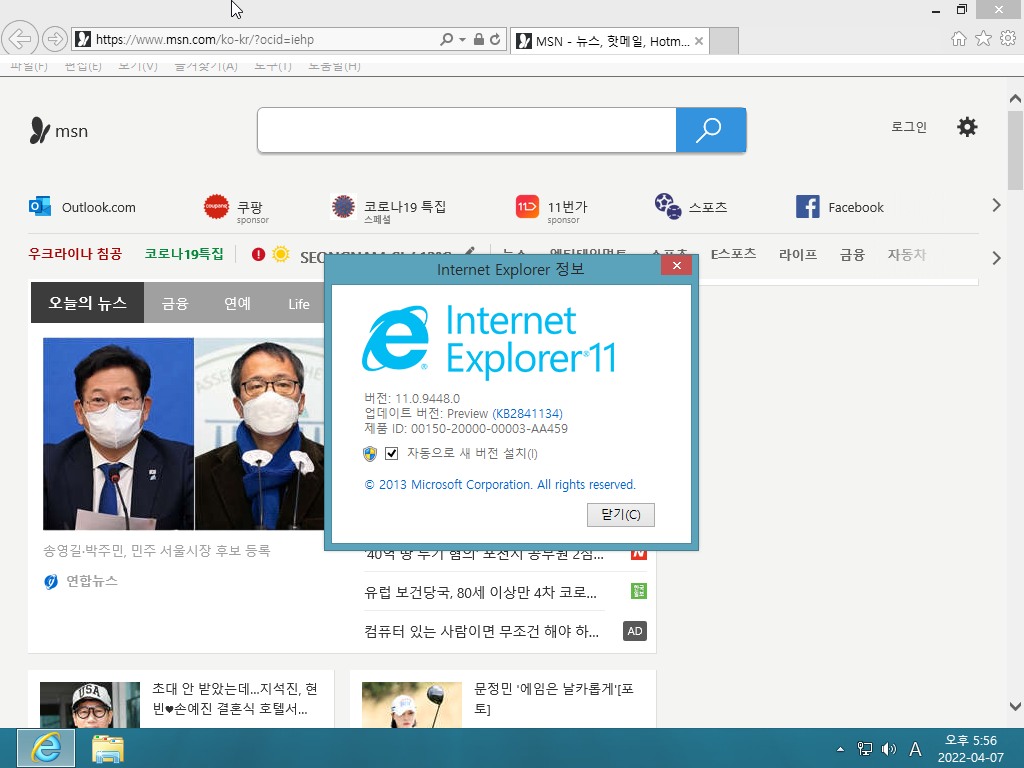Click the green 코로나19특집 link
This screenshot has width=1024, height=768.
184,254
